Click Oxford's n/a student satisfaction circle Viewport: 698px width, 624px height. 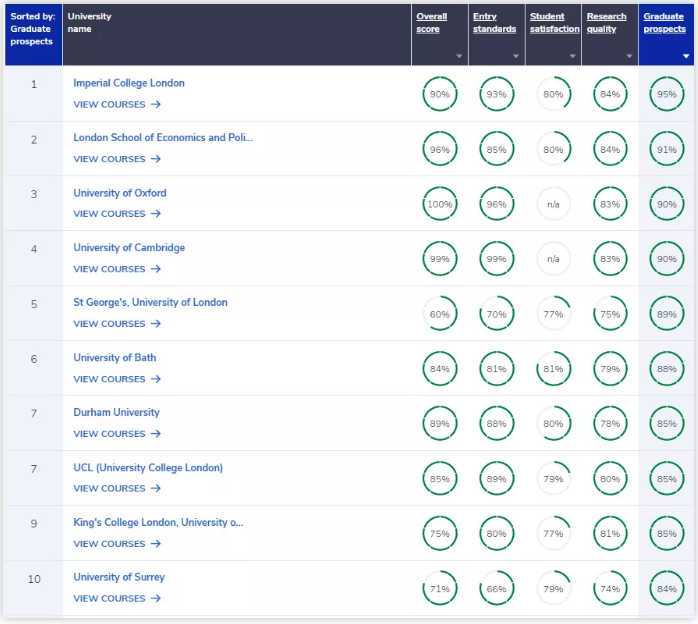(553, 204)
